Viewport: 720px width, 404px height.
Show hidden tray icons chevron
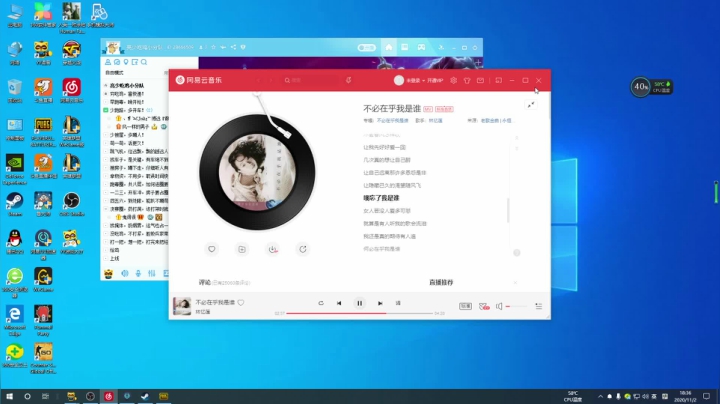coord(600,396)
